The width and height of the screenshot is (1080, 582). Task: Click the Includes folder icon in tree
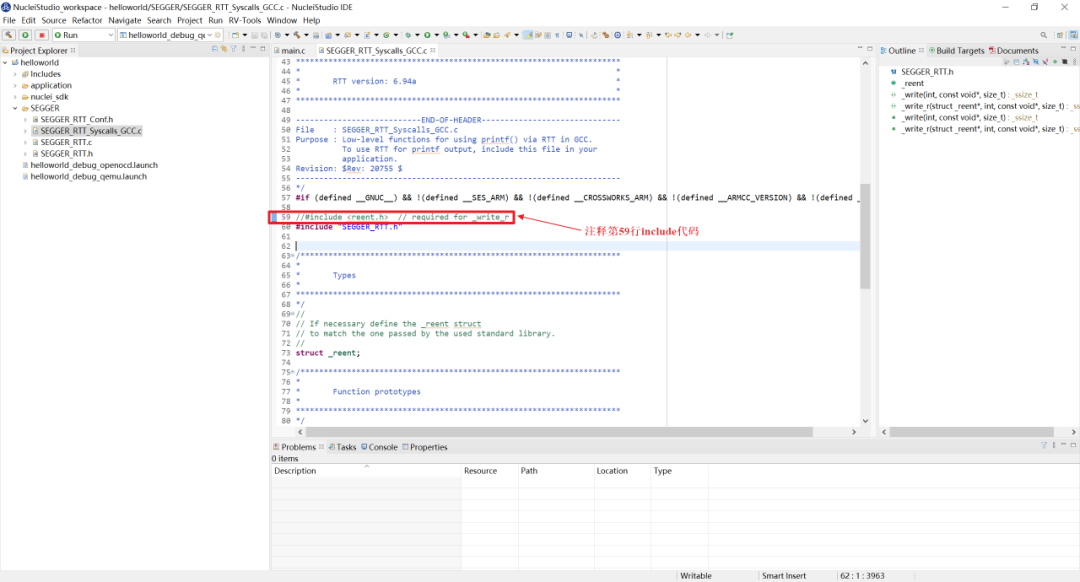25,74
